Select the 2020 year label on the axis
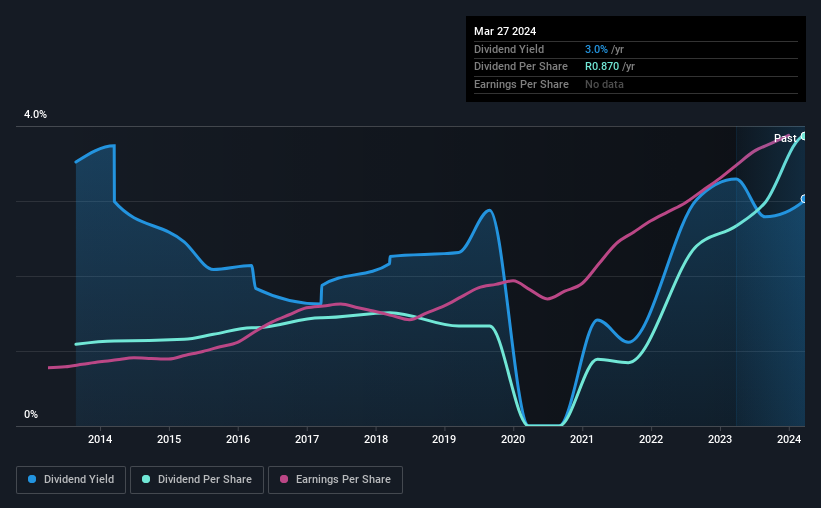821x508 pixels. pos(513,439)
